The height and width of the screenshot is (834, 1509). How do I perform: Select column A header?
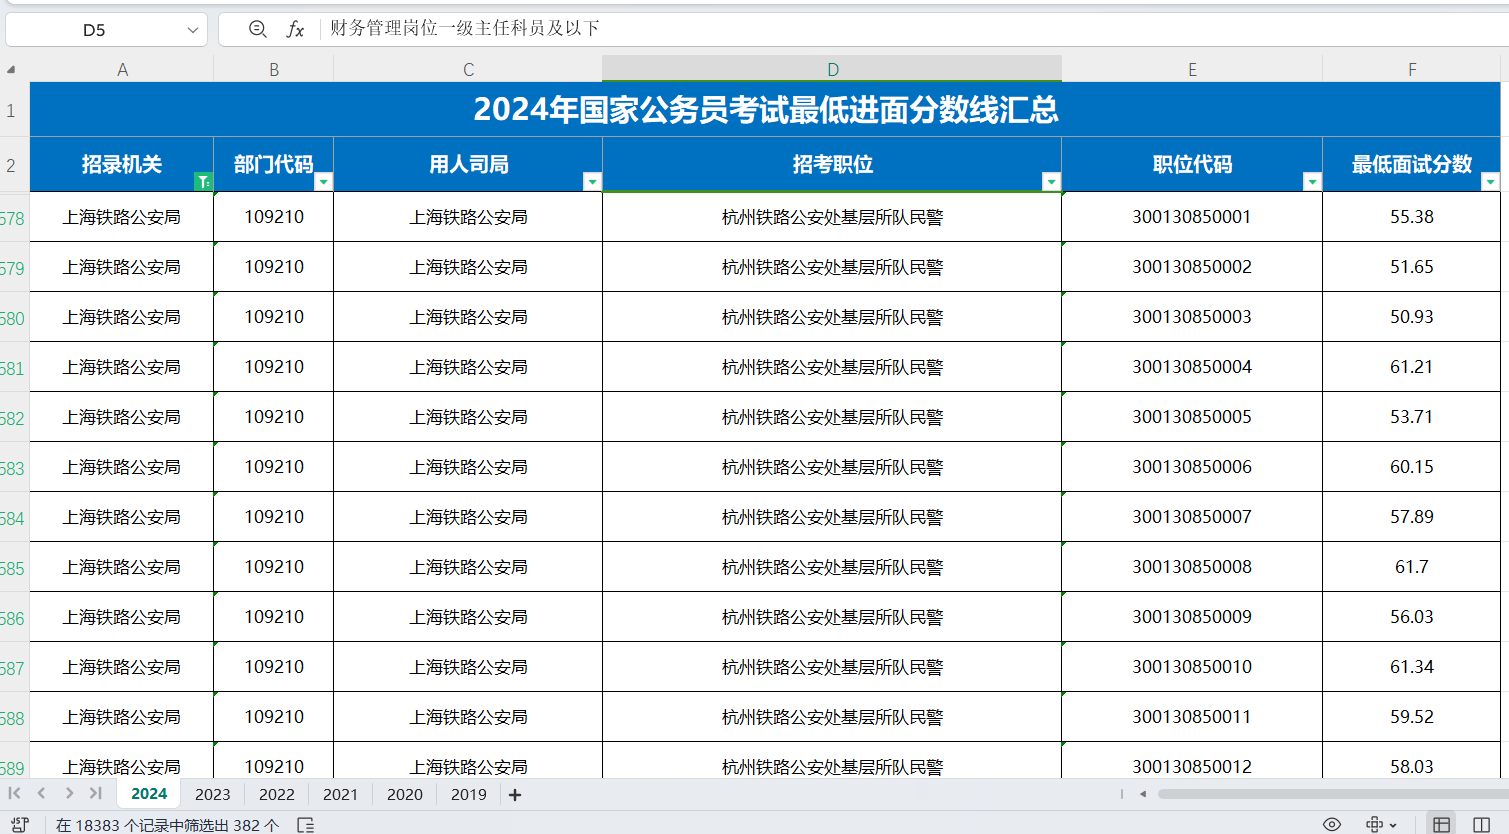coord(122,69)
